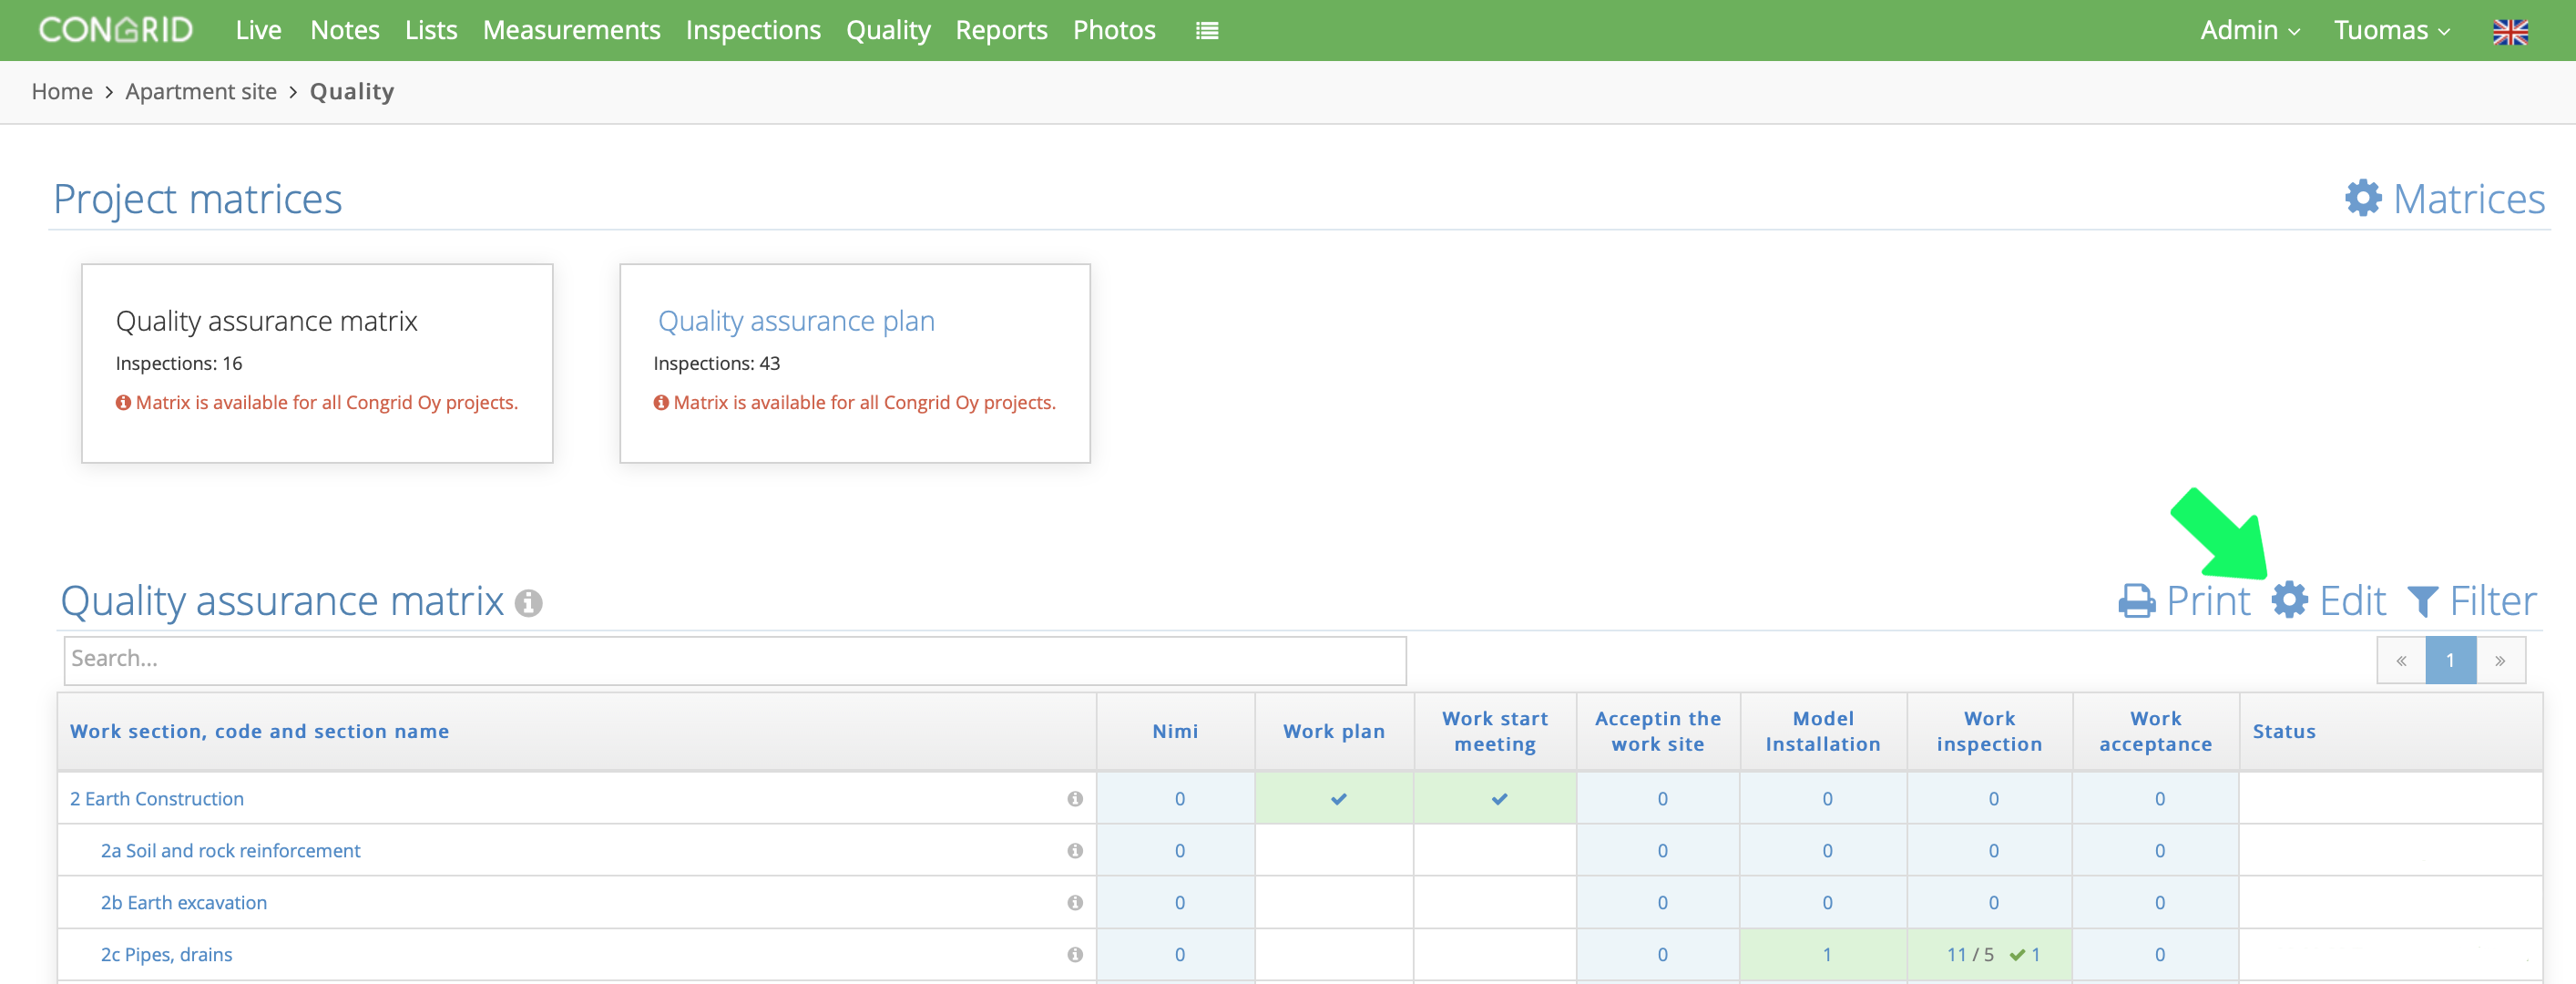Click the Print matrix button
Image resolution: width=2576 pixels, height=984 pixels.
coord(2184,601)
